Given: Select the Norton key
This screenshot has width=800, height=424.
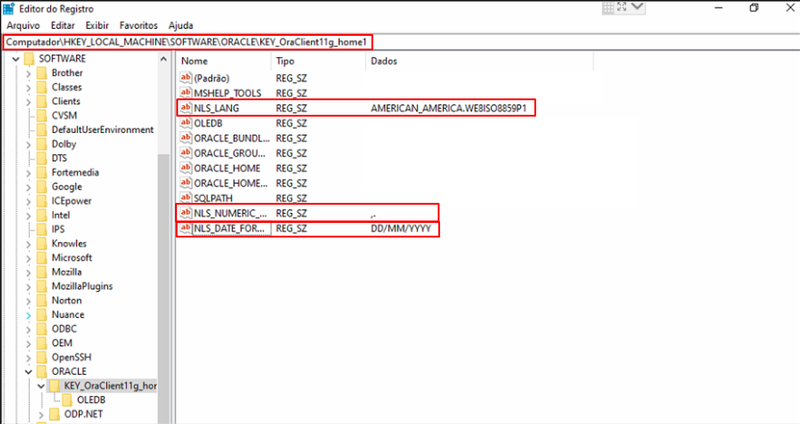Looking at the screenshot, I should (x=66, y=301).
